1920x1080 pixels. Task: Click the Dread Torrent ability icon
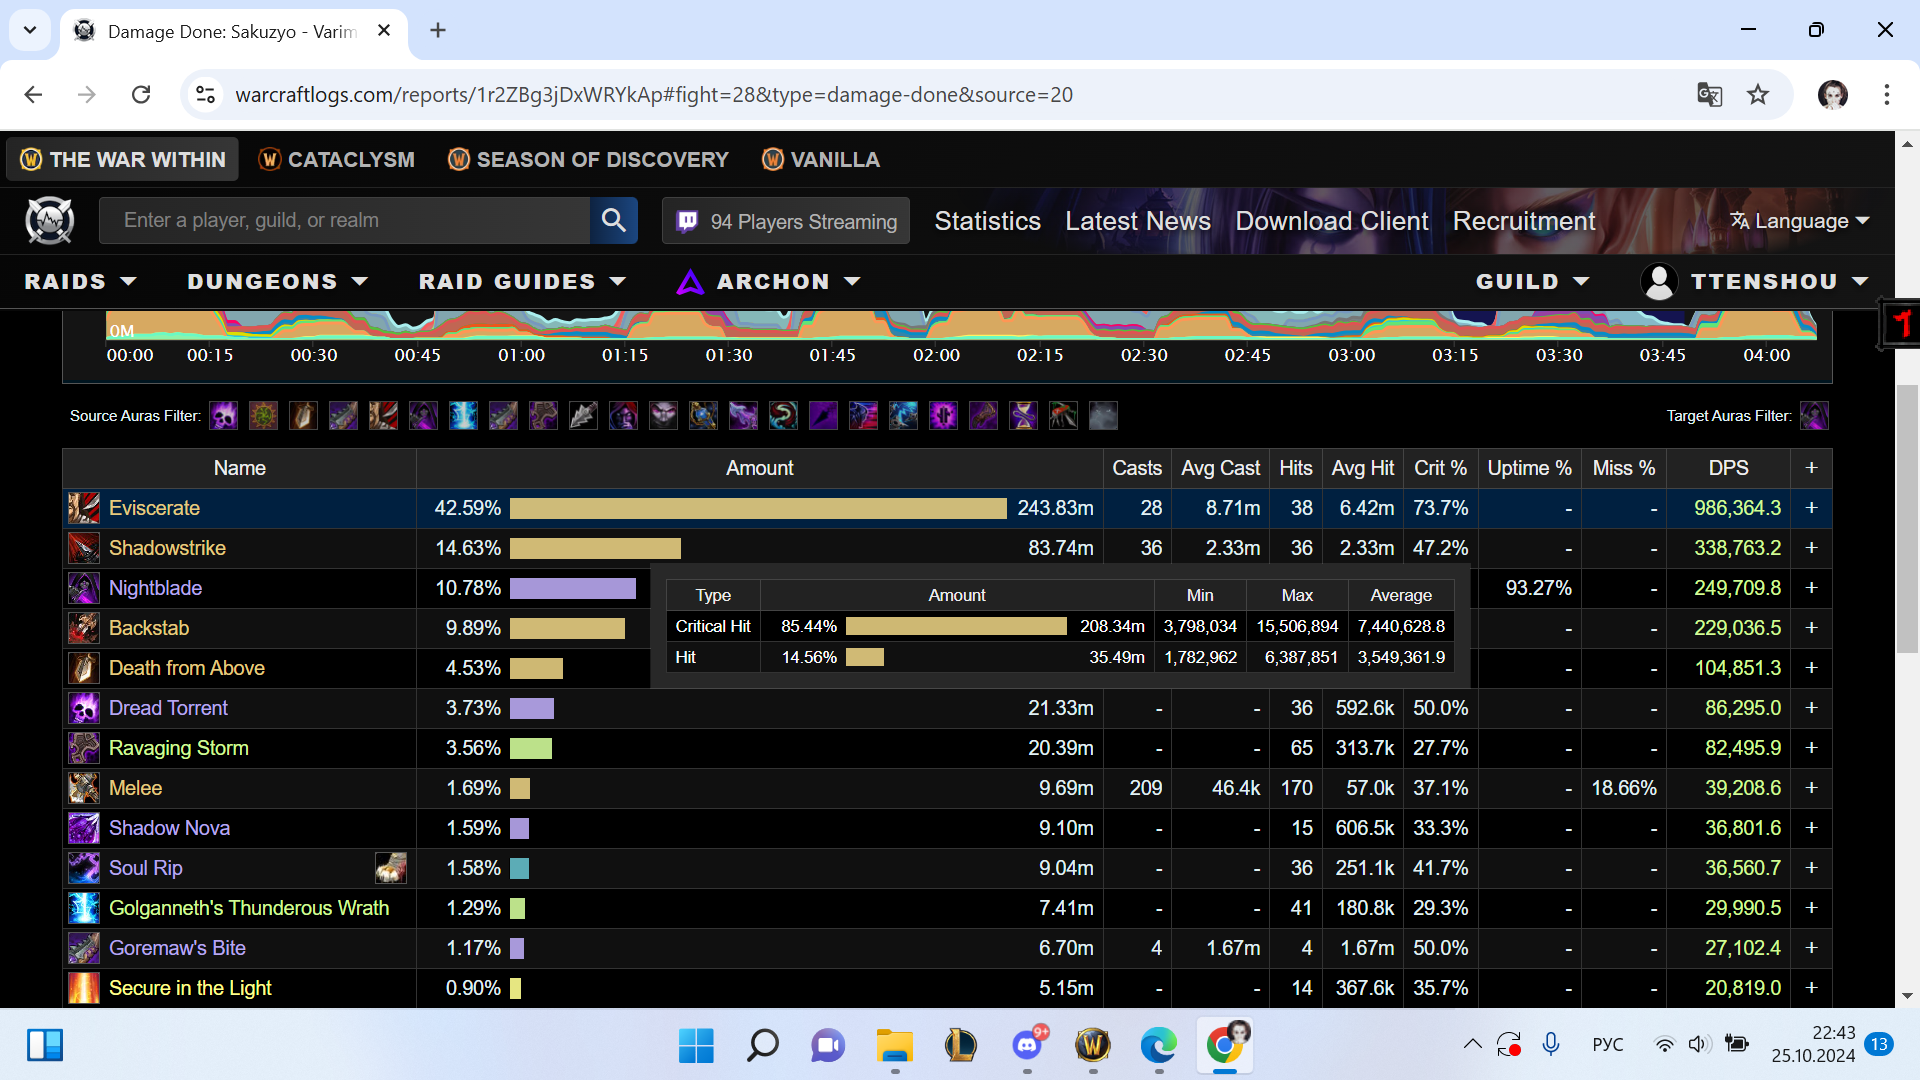[84, 708]
